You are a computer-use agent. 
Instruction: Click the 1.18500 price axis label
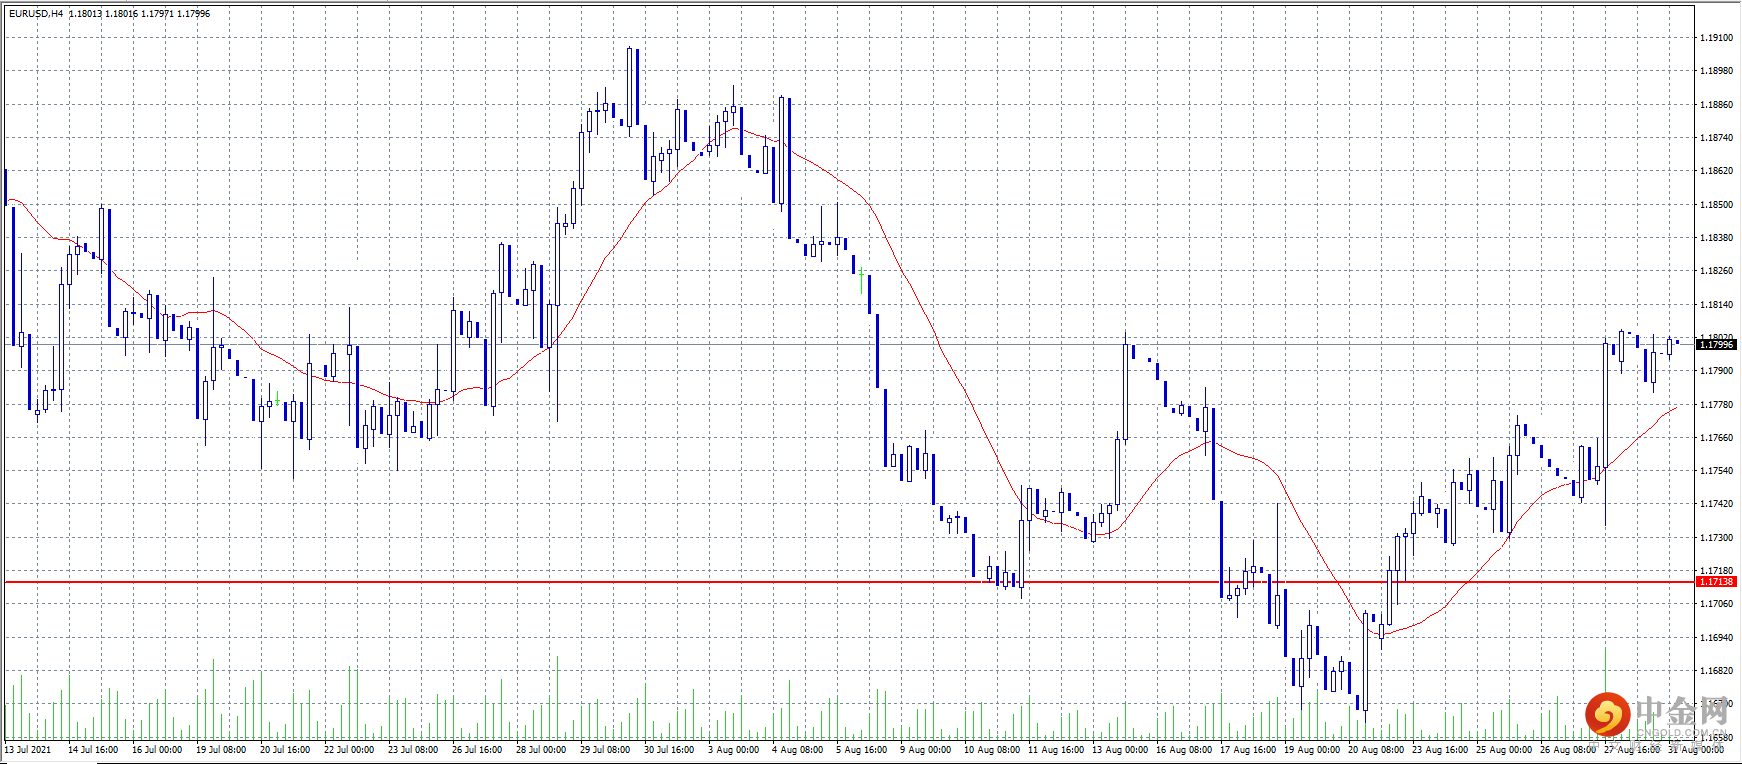tap(1716, 205)
